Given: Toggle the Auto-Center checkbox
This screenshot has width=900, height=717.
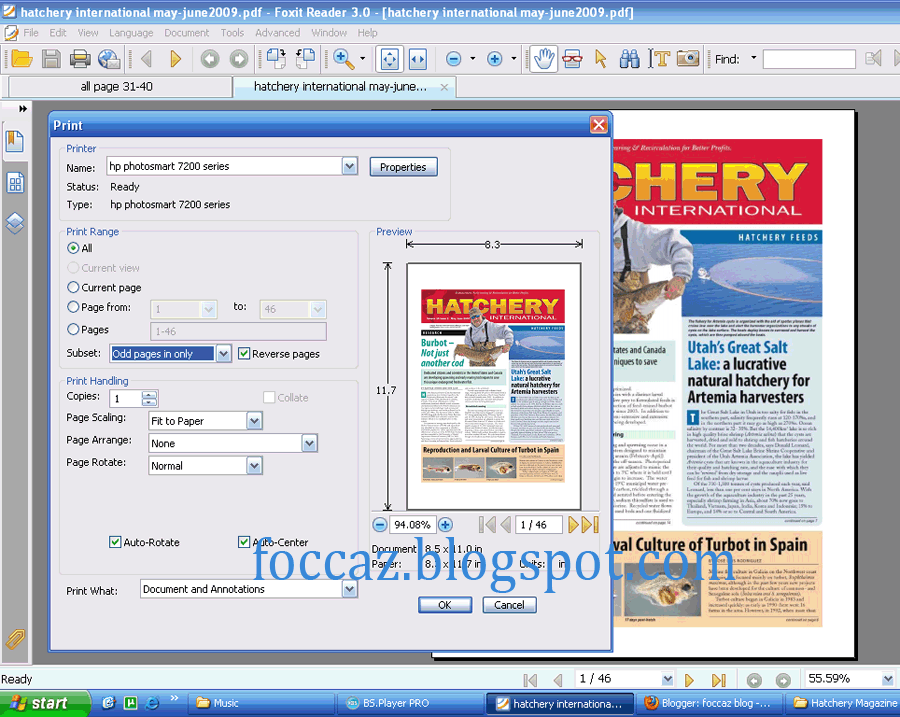Looking at the screenshot, I should [244, 542].
